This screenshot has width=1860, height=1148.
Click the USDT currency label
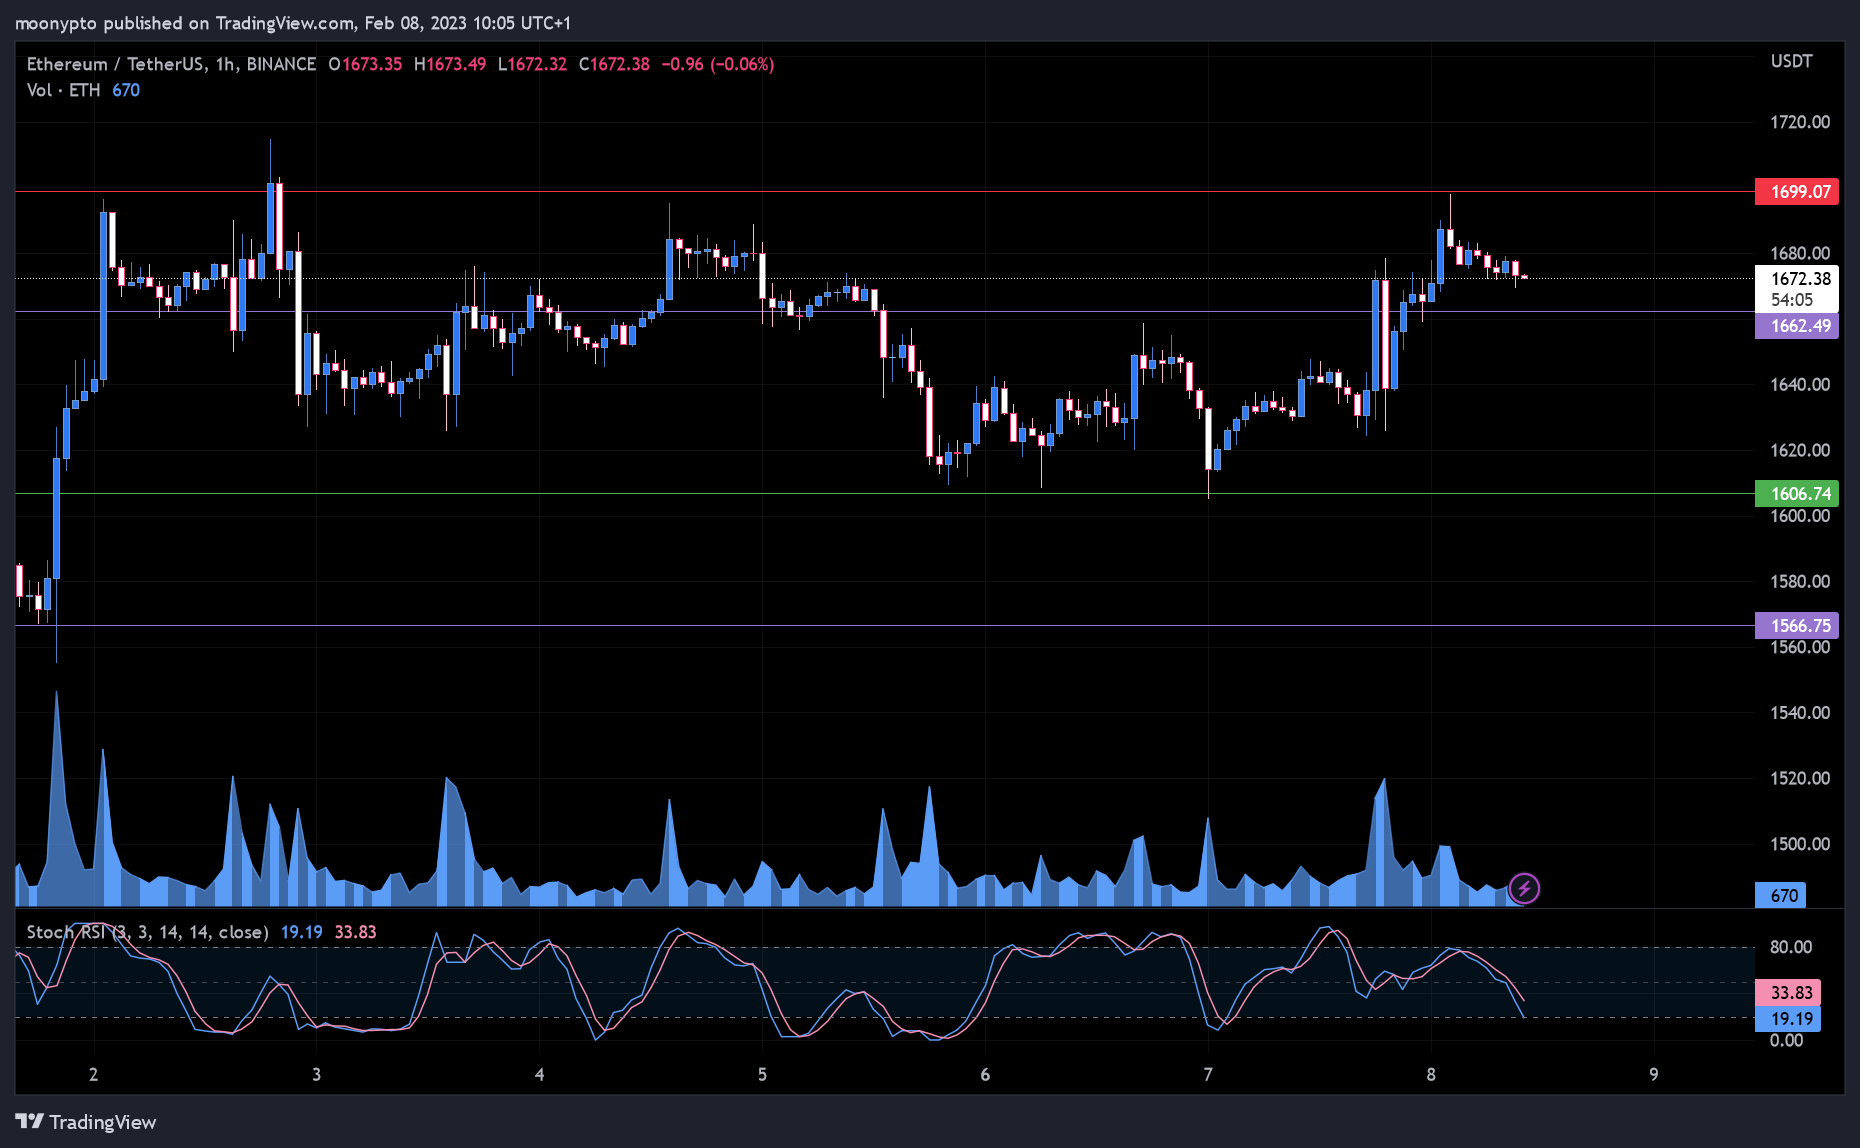pyautogui.click(x=1791, y=61)
